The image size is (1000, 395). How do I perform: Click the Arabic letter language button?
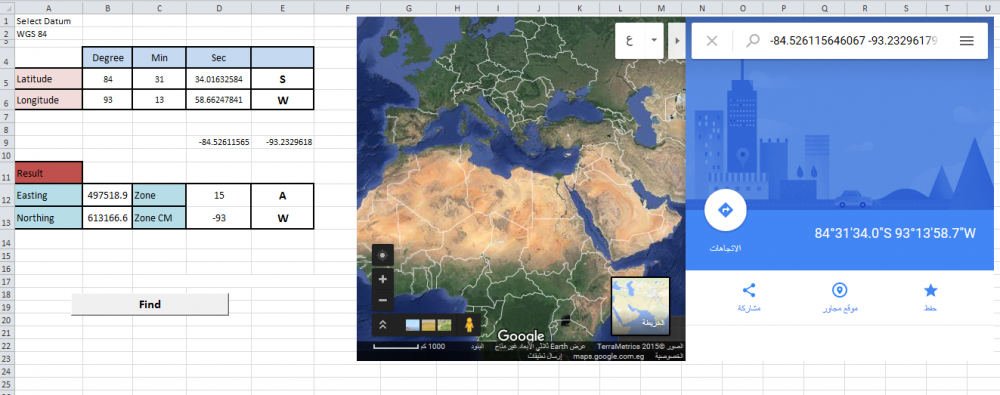(630, 40)
